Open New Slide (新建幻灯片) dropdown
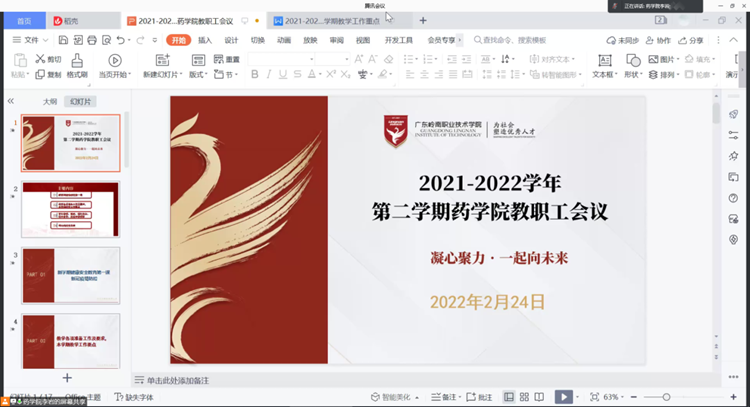This screenshot has height=407, width=750. pyautogui.click(x=163, y=75)
